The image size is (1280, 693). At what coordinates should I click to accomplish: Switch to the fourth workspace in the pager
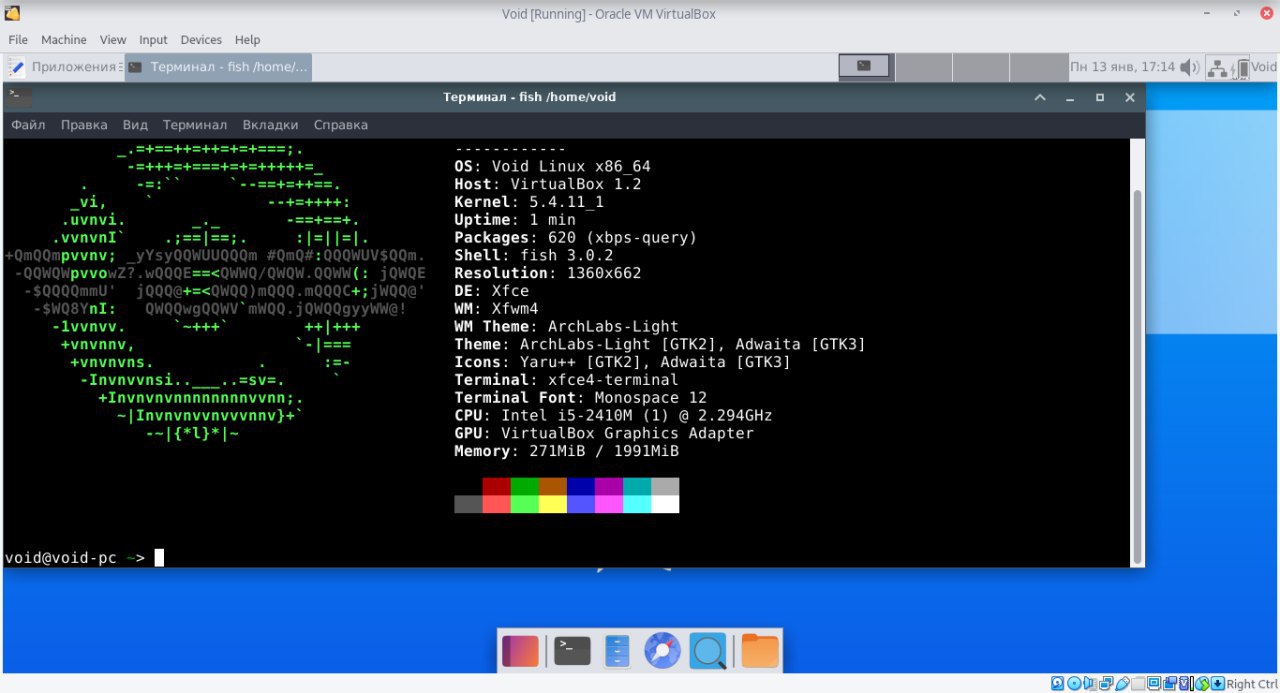click(1037, 67)
